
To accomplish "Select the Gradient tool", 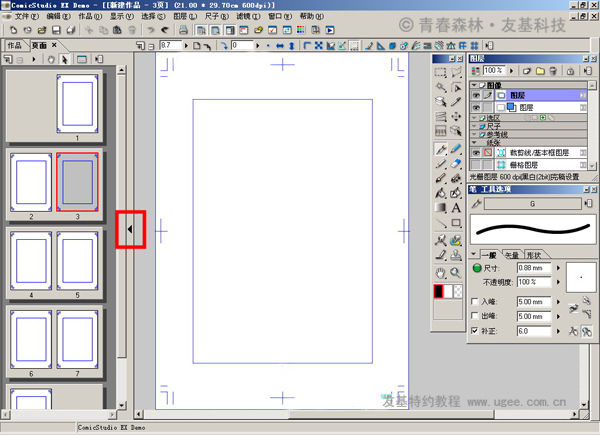I will click(440, 208).
